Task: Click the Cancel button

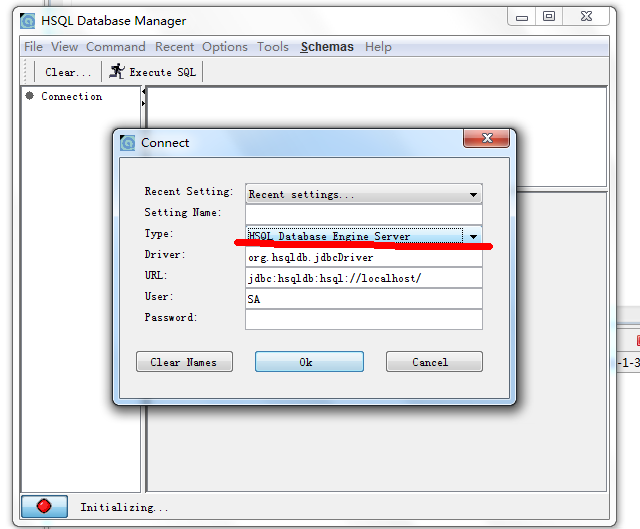Action: click(x=434, y=362)
